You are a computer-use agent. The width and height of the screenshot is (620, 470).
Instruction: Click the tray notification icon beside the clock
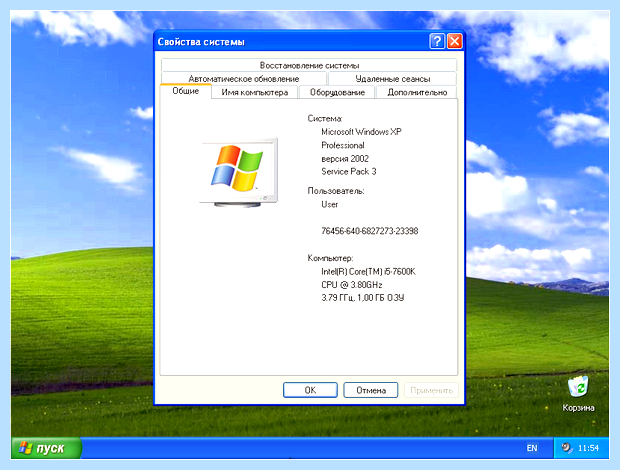pos(567,448)
